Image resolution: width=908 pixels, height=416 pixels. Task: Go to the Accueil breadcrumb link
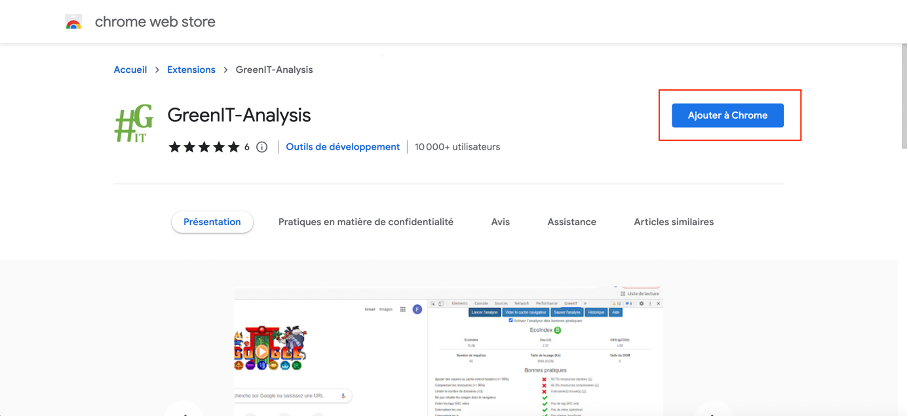tap(130, 70)
